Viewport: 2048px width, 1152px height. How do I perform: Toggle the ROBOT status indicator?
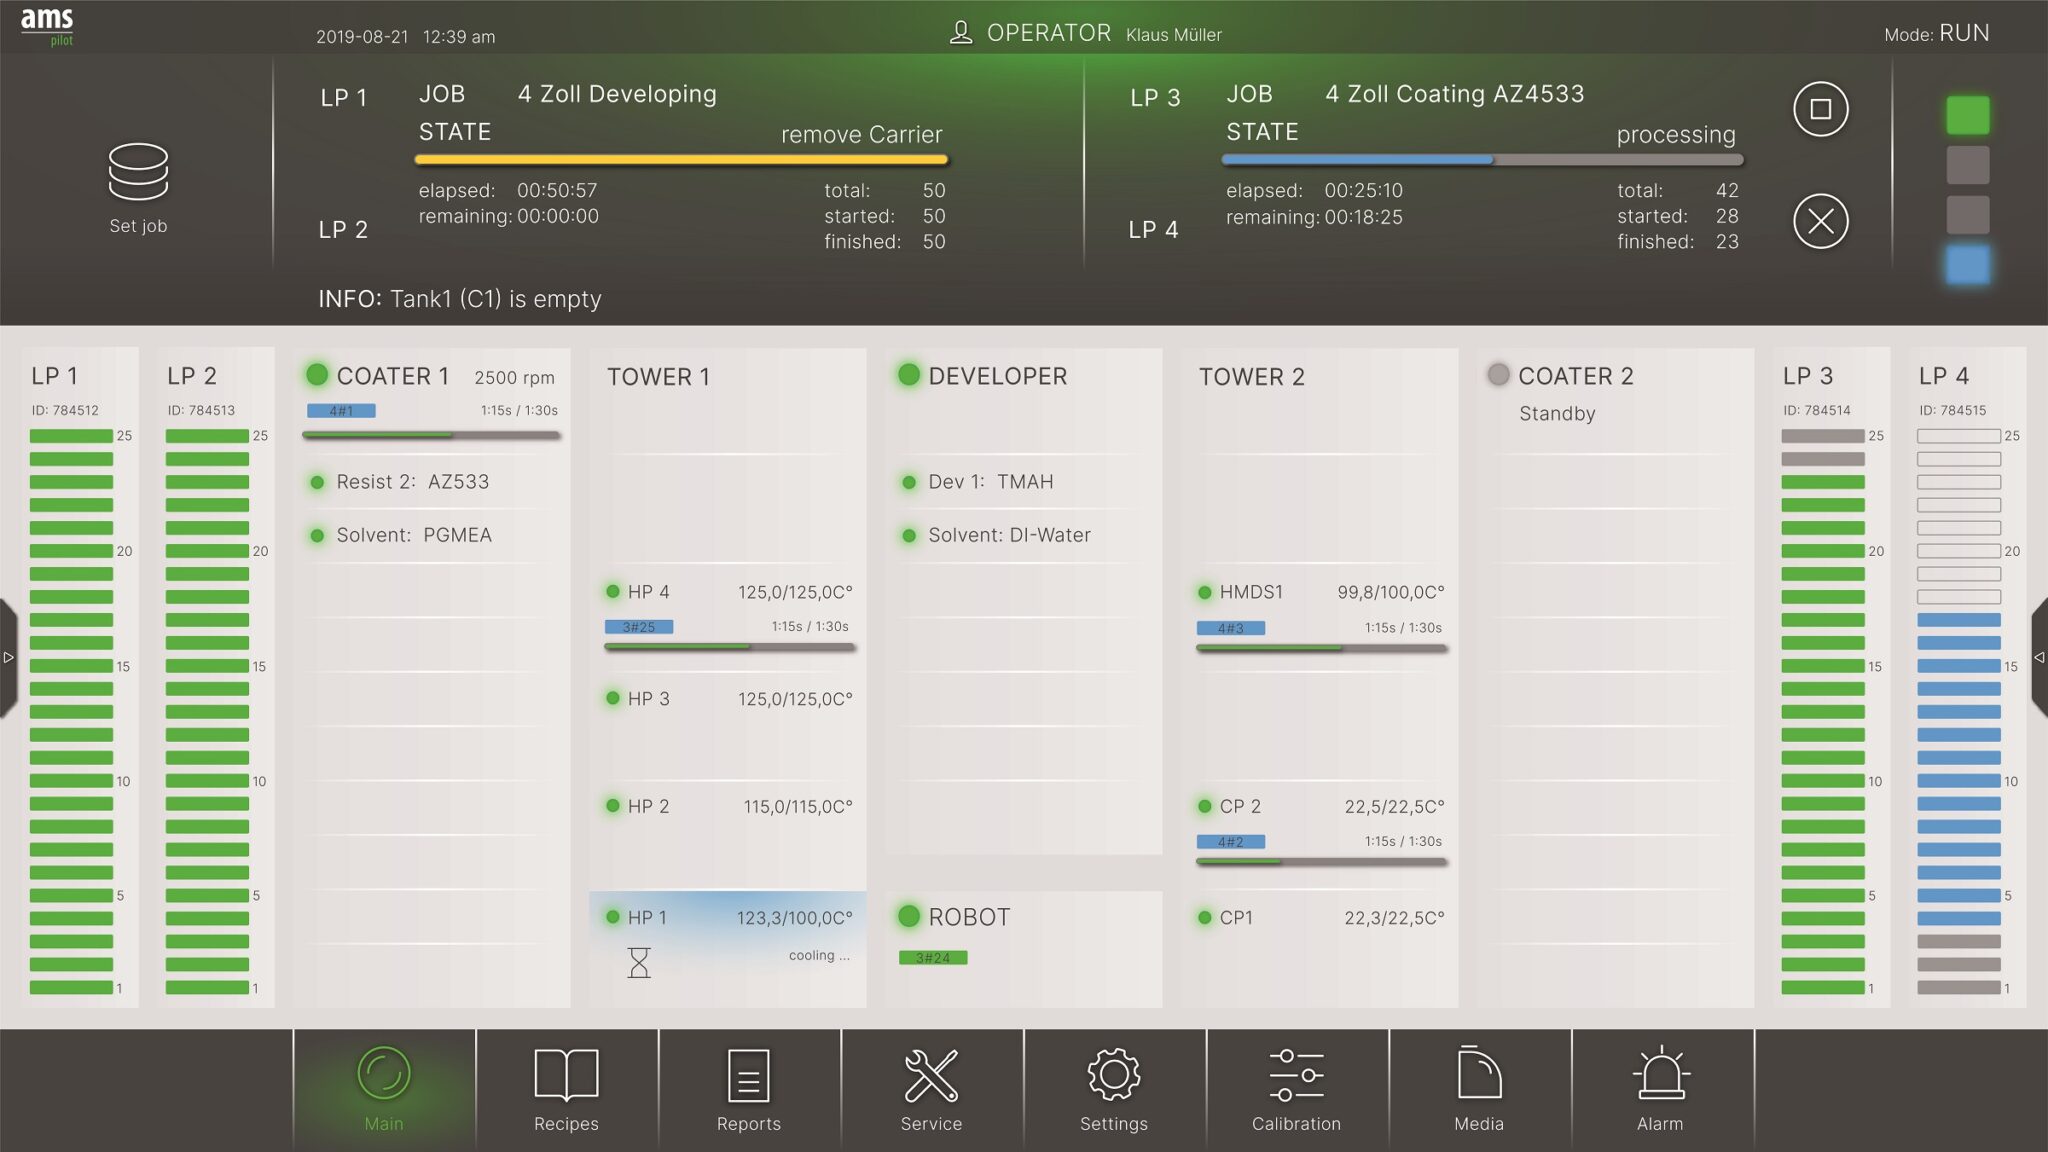[x=909, y=916]
